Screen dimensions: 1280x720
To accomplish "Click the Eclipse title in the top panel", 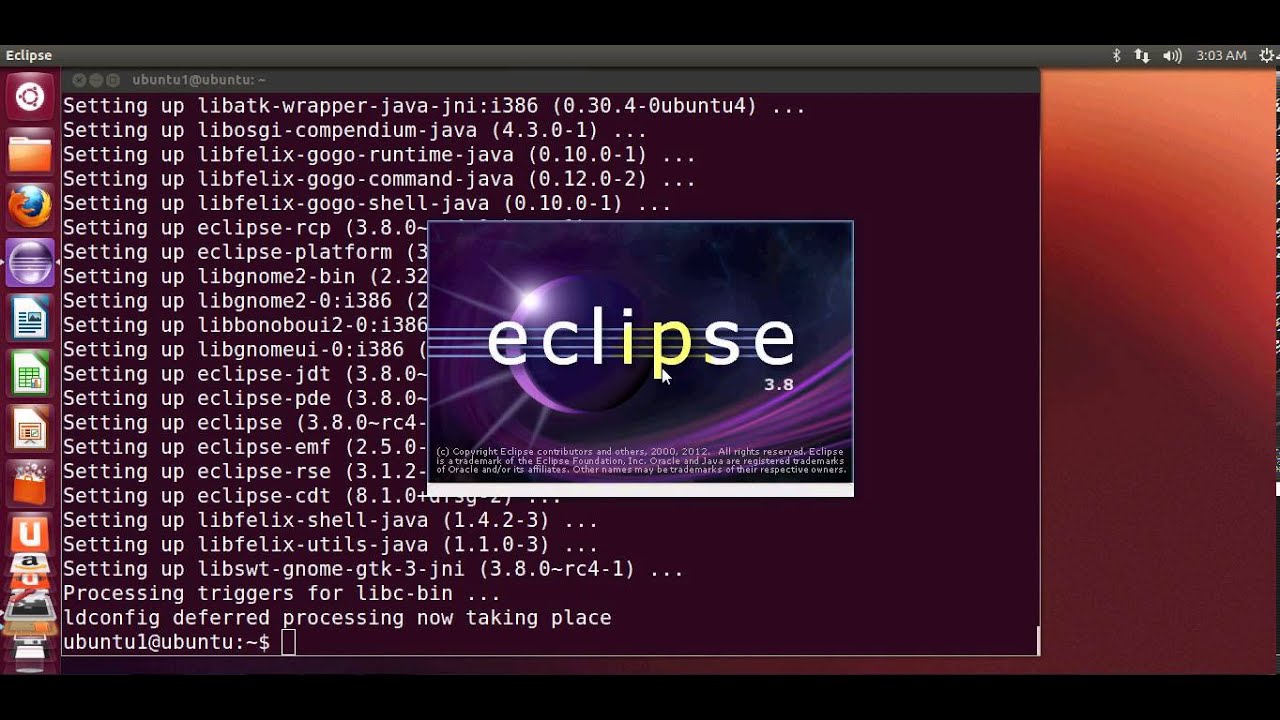I will point(28,56).
